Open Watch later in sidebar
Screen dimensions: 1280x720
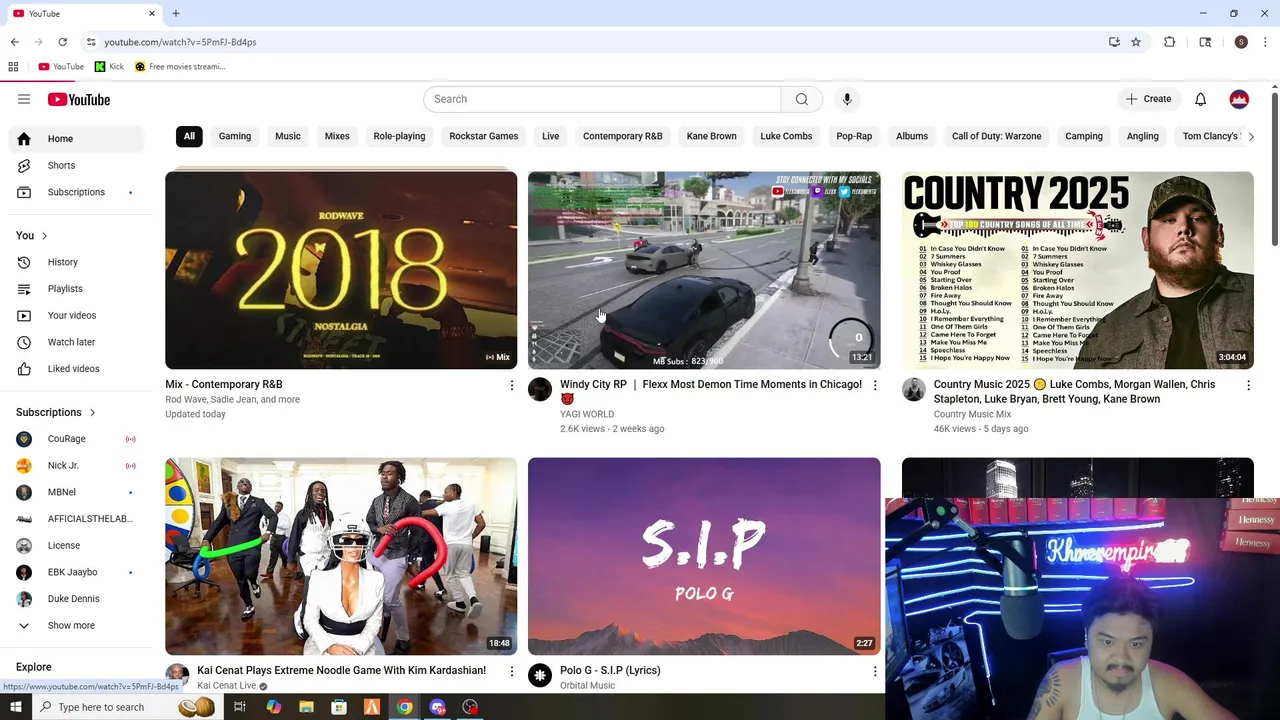point(76,342)
